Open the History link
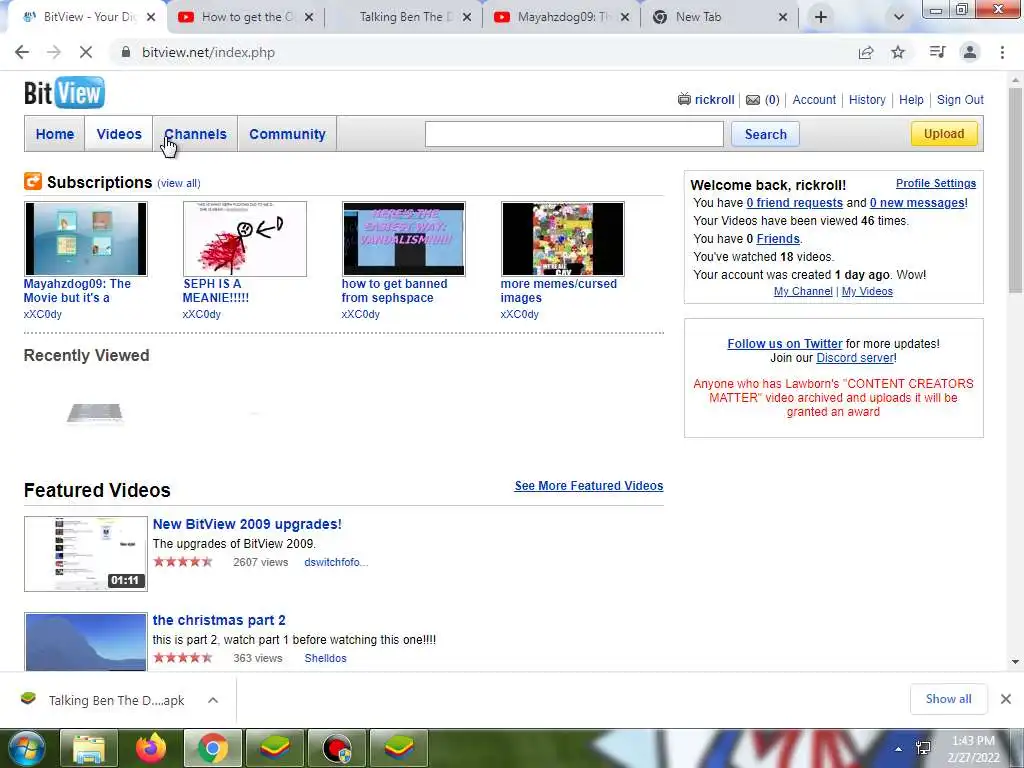The width and height of the screenshot is (1024, 768). pos(867,99)
